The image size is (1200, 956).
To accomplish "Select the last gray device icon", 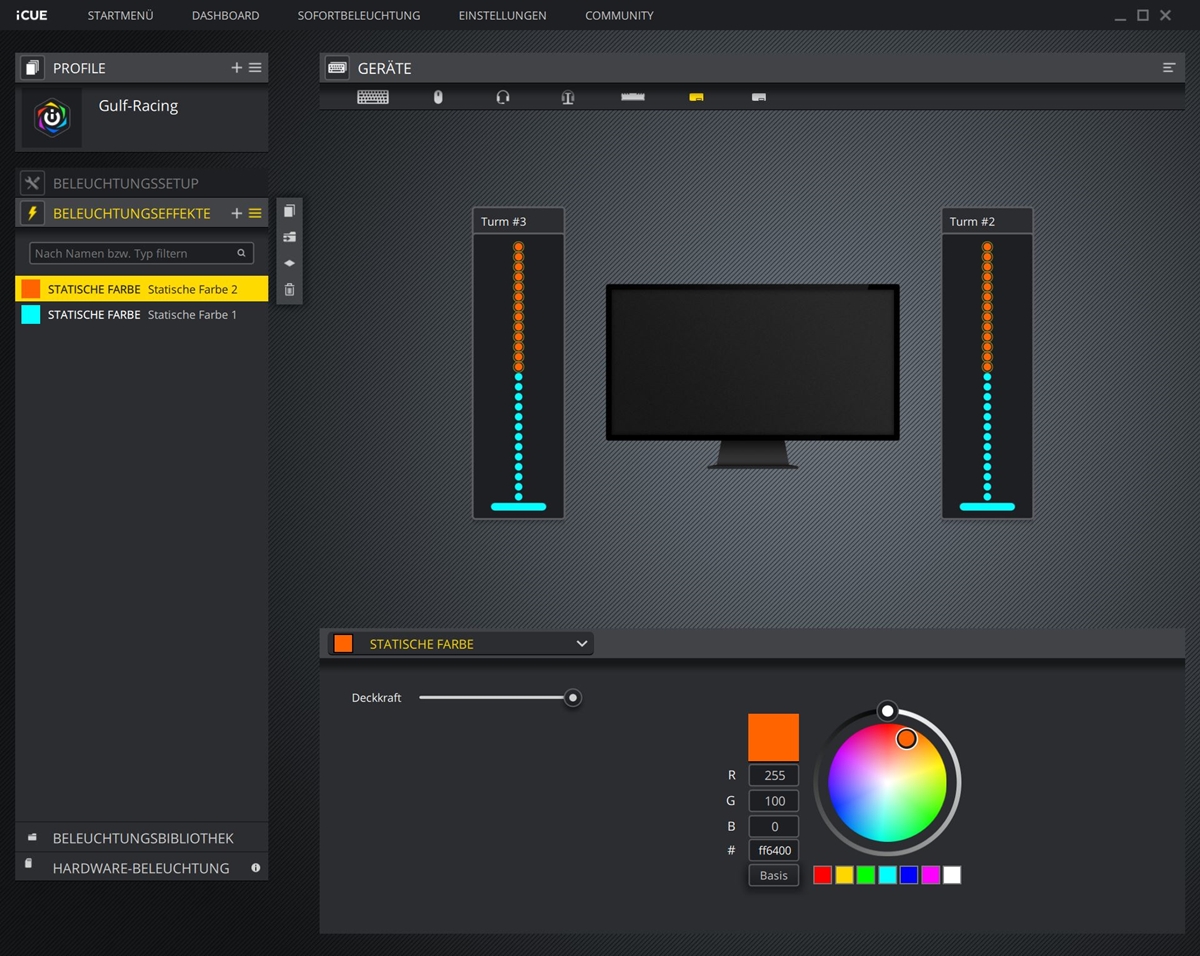I will [759, 97].
